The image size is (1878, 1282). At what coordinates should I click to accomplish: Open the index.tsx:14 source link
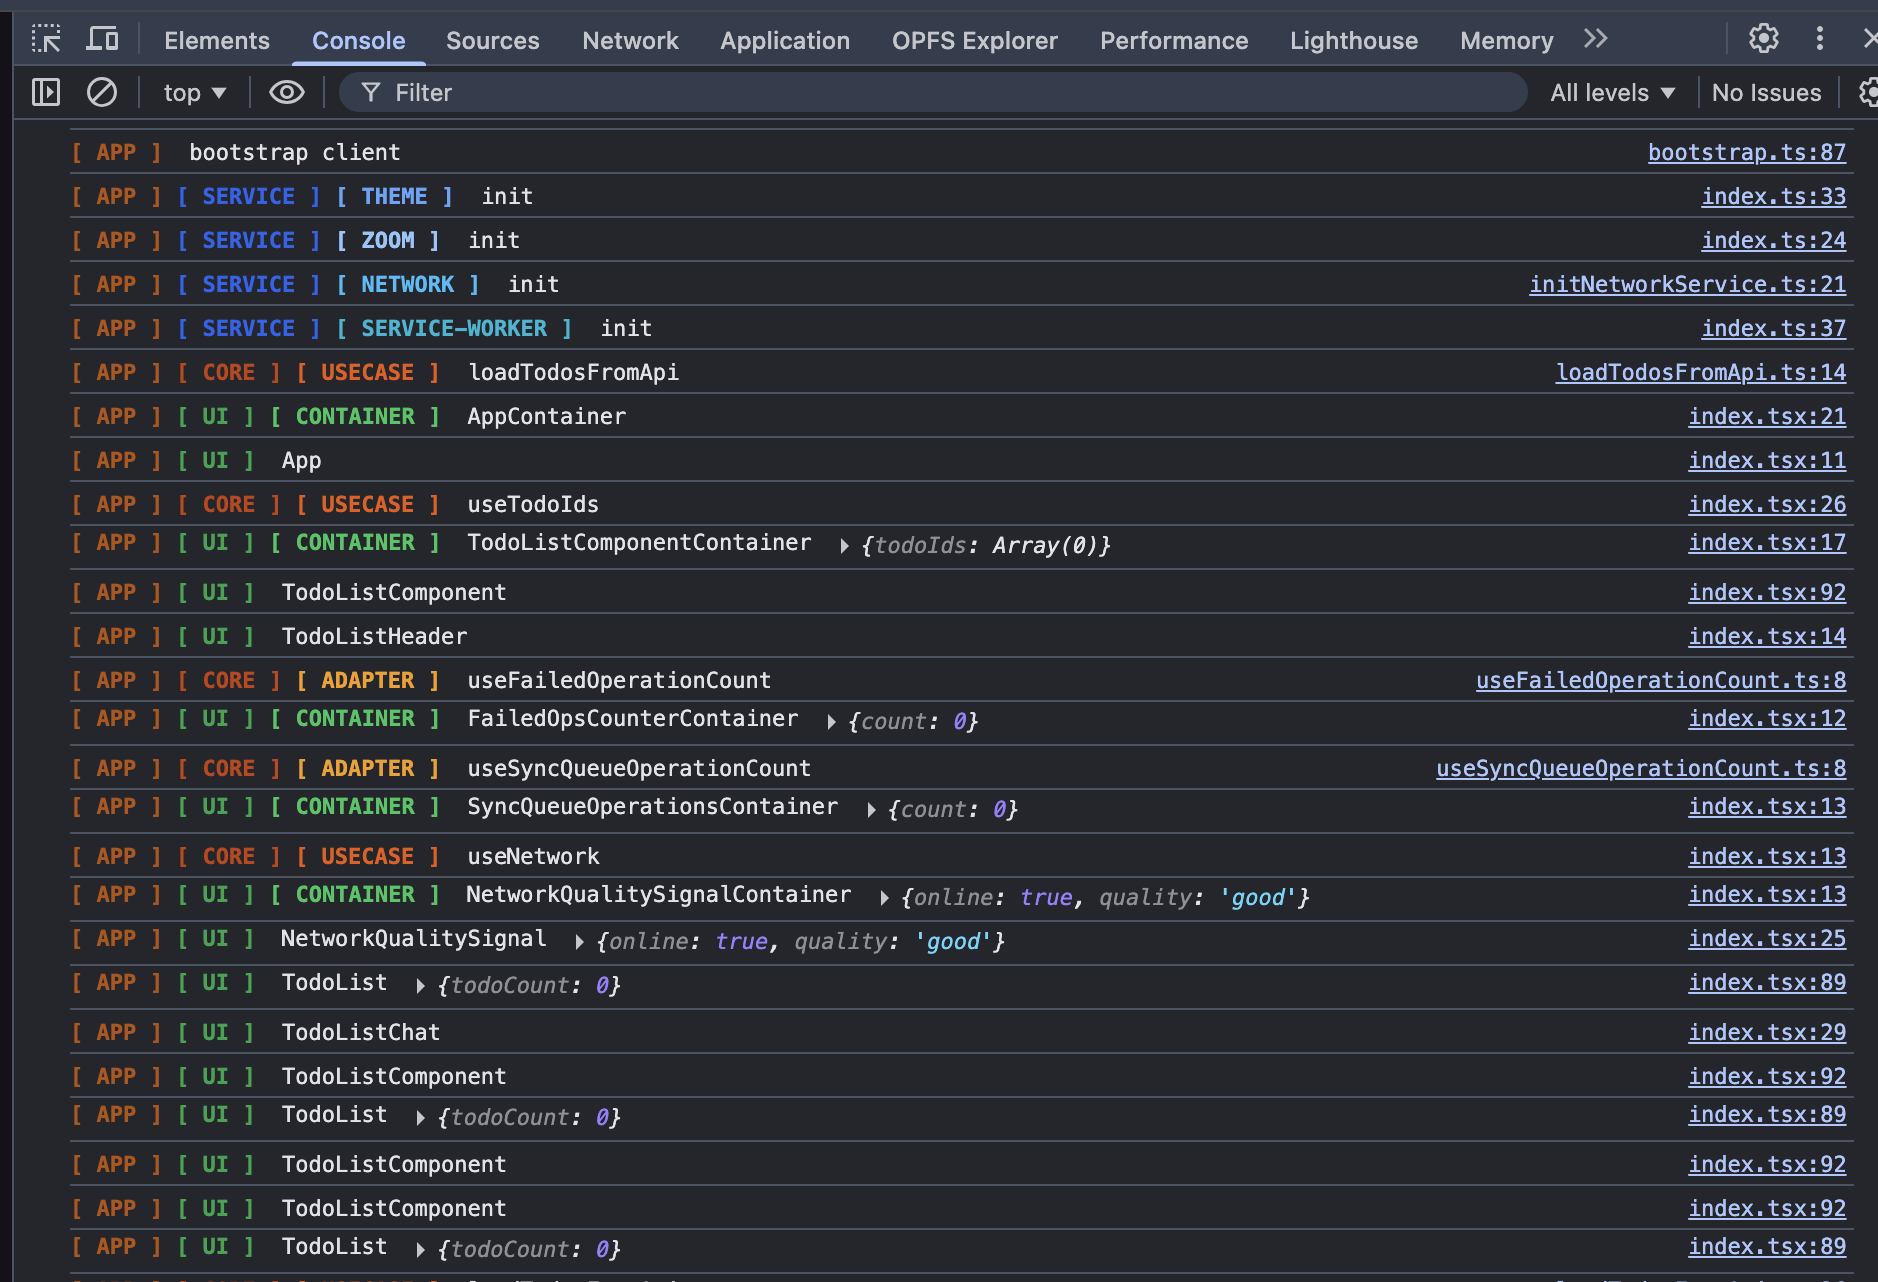[1767, 636]
